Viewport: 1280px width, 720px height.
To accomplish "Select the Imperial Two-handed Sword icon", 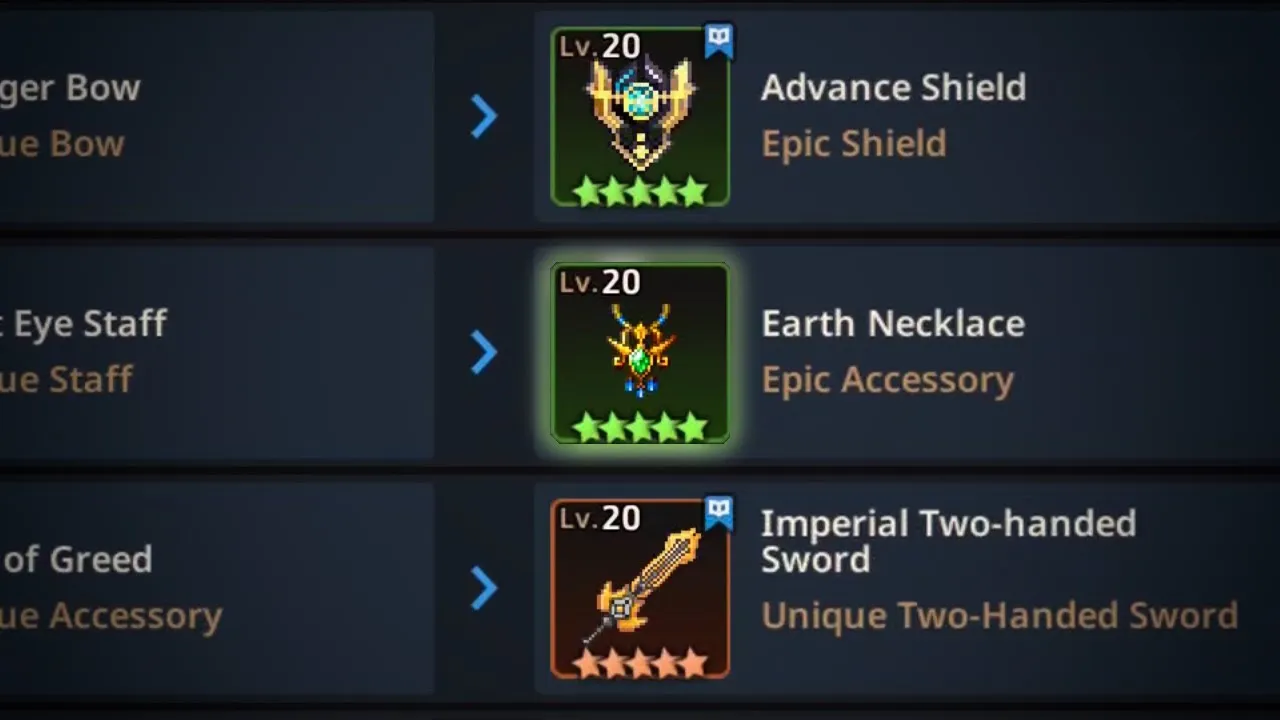I will click(640, 589).
